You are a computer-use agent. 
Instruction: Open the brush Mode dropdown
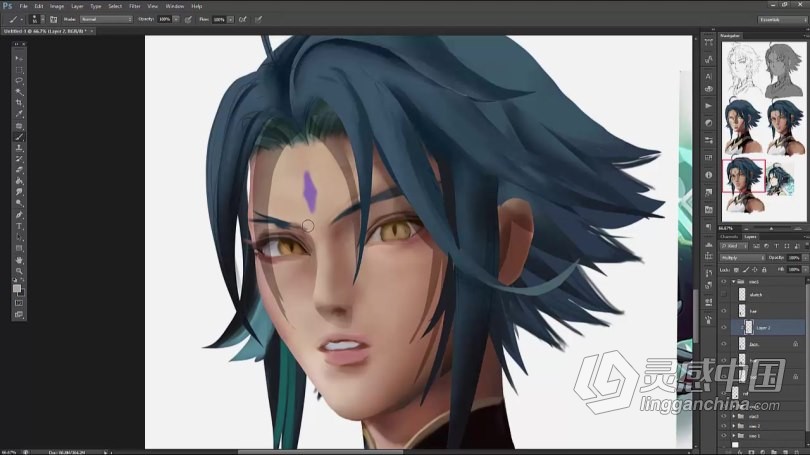pos(106,19)
